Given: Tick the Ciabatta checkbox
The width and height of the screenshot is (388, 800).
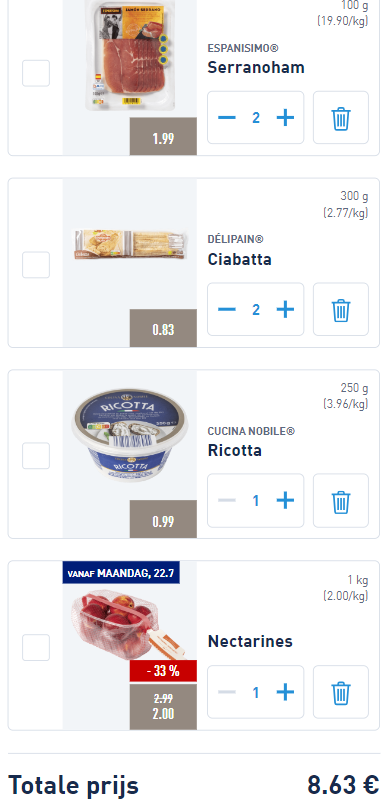Looking at the screenshot, I should tap(36, 264).
